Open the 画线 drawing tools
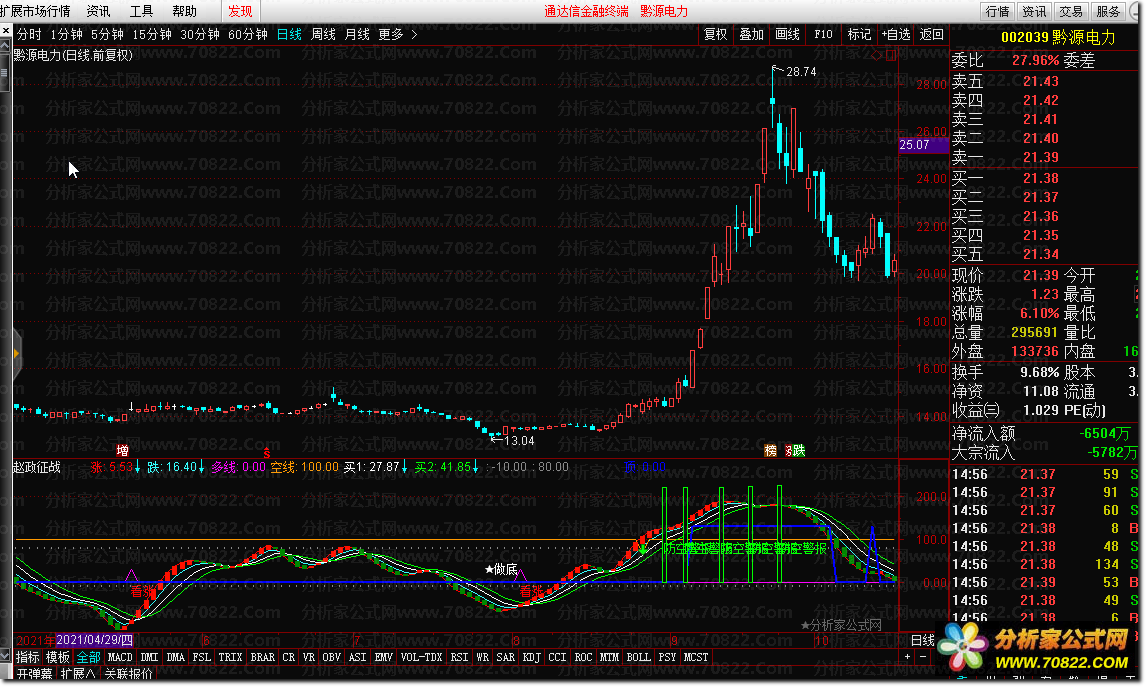Viewport: 1147px width, 687px height. (x=787, y=34)
